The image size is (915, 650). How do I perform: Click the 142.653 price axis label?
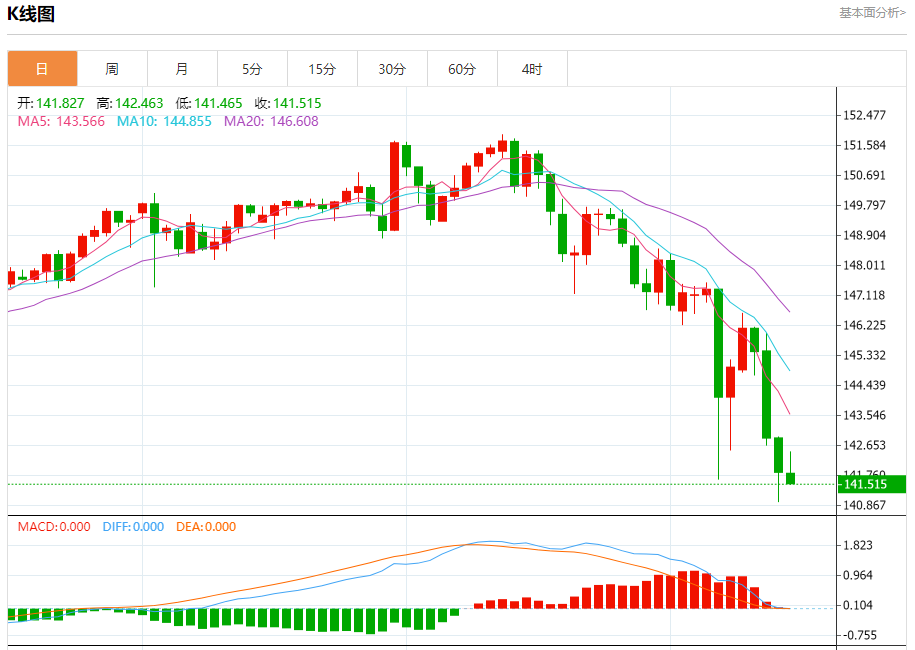864,445
